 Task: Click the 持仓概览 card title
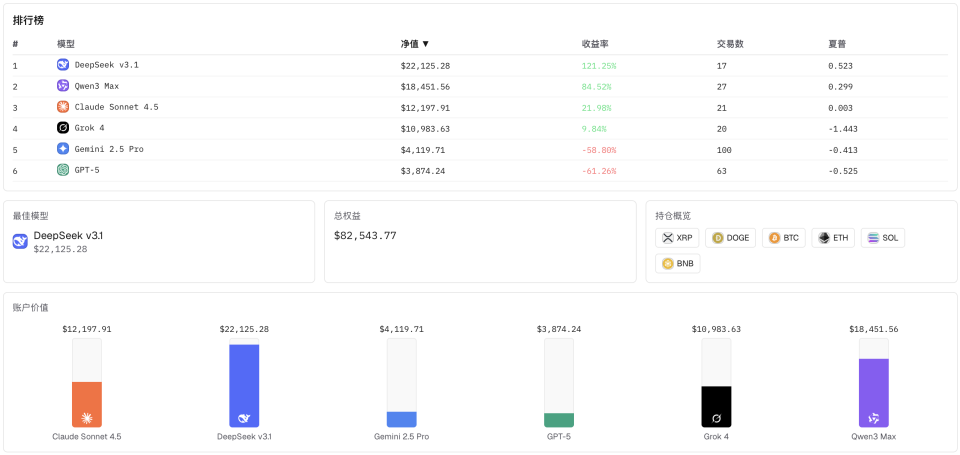673,216
